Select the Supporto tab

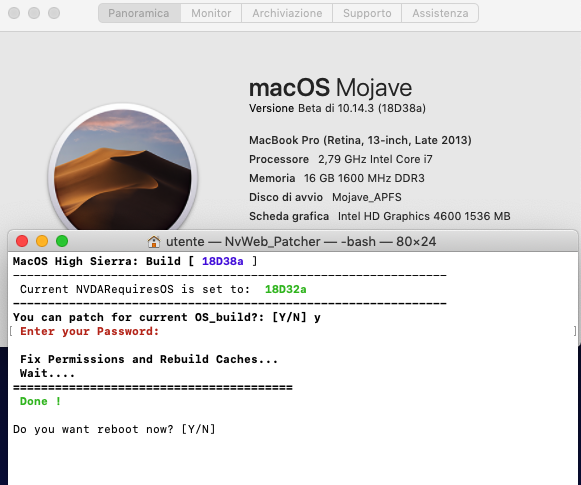coord(367,13)
